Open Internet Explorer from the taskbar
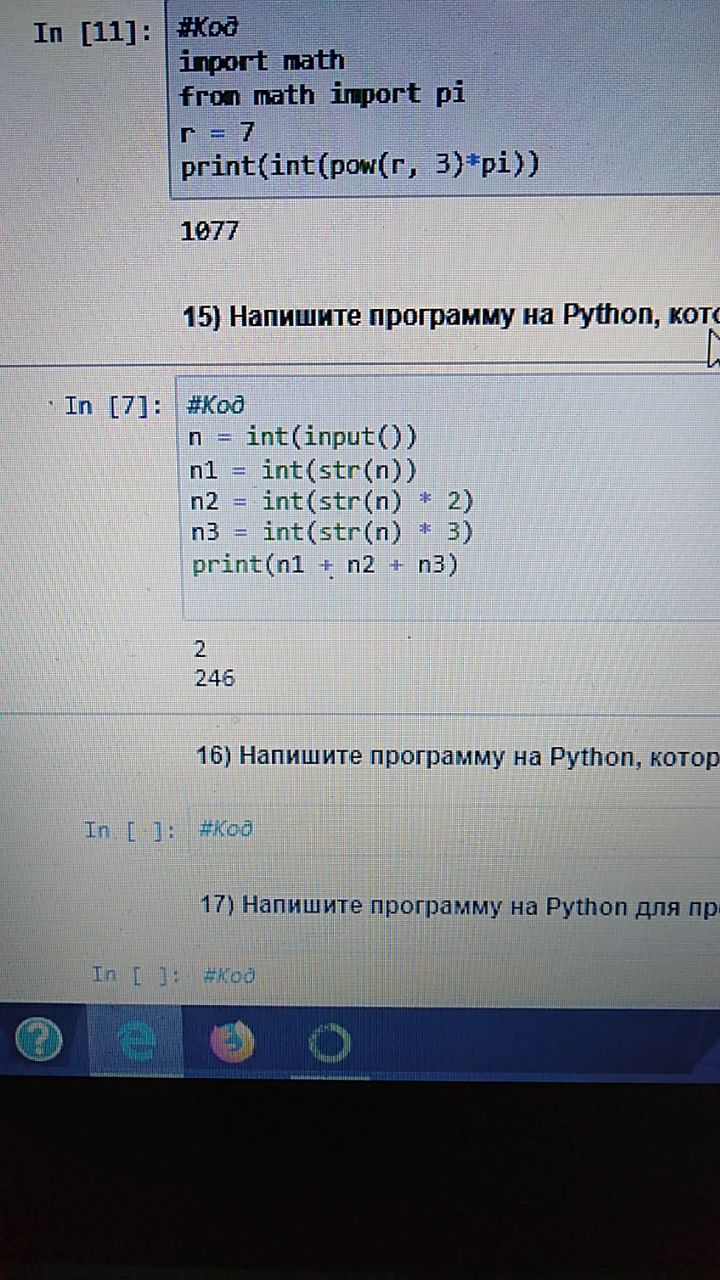The image size is (720, 1280). click(134, 1043)
